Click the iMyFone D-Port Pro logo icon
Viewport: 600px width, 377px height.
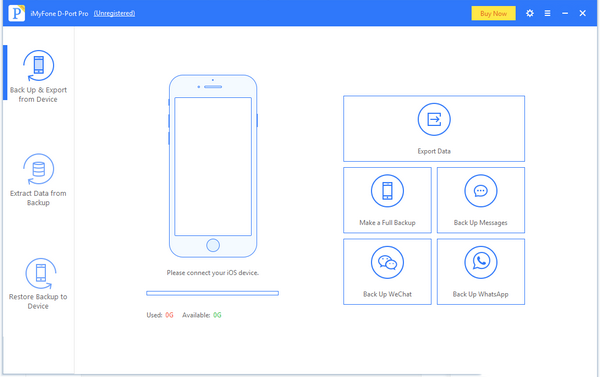[x=16, y=13]
